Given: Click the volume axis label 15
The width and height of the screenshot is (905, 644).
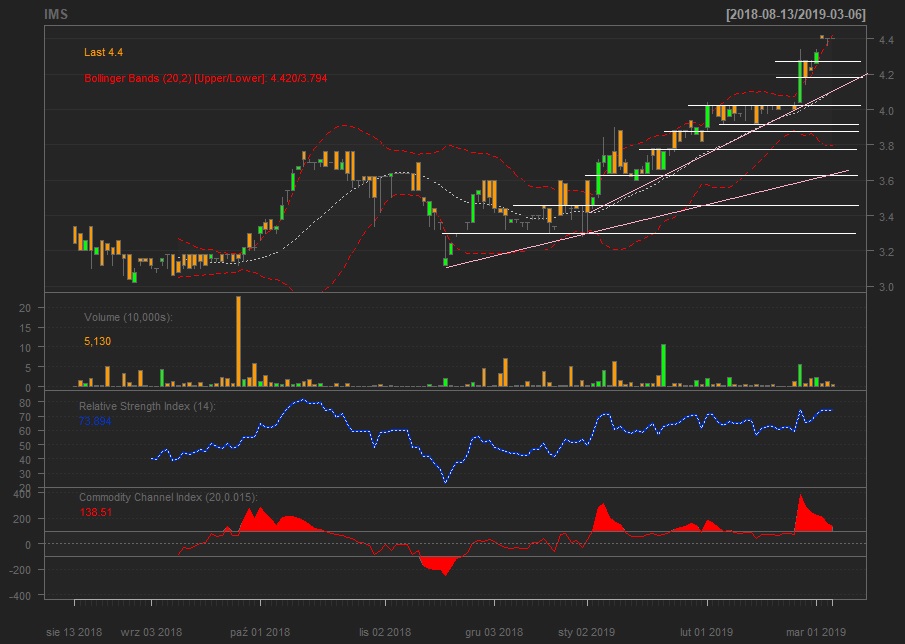Looking at the screenshot, I should click(x=24, y=328).
